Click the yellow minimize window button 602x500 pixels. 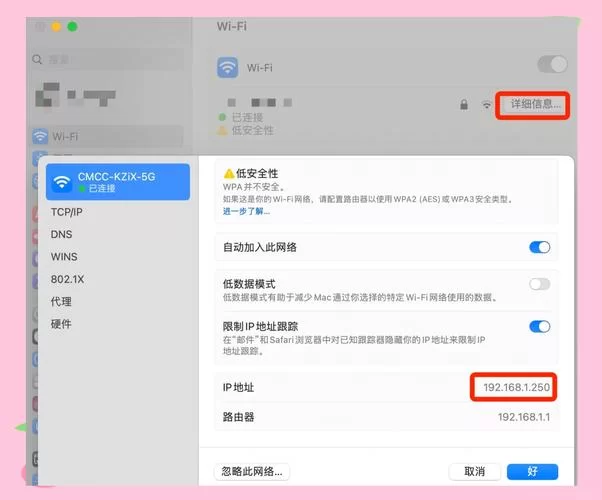[x=56, y=26]
